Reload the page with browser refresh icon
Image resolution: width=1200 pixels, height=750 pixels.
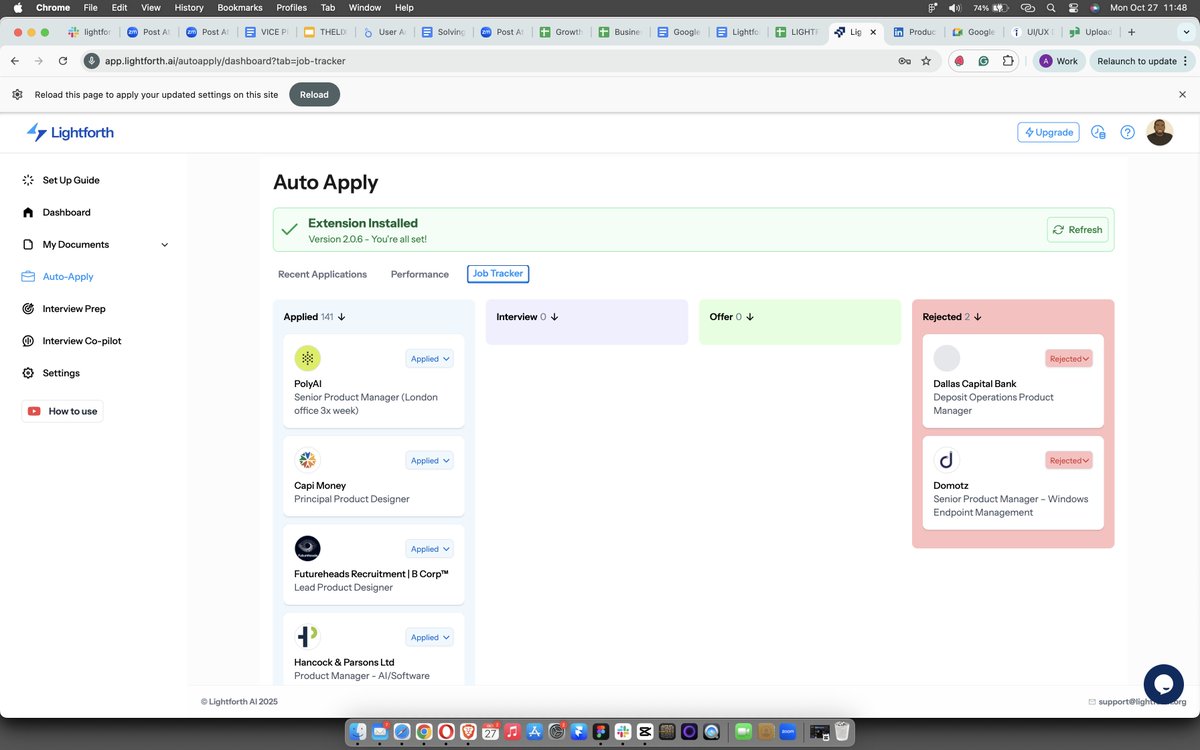tap(63, 61)
